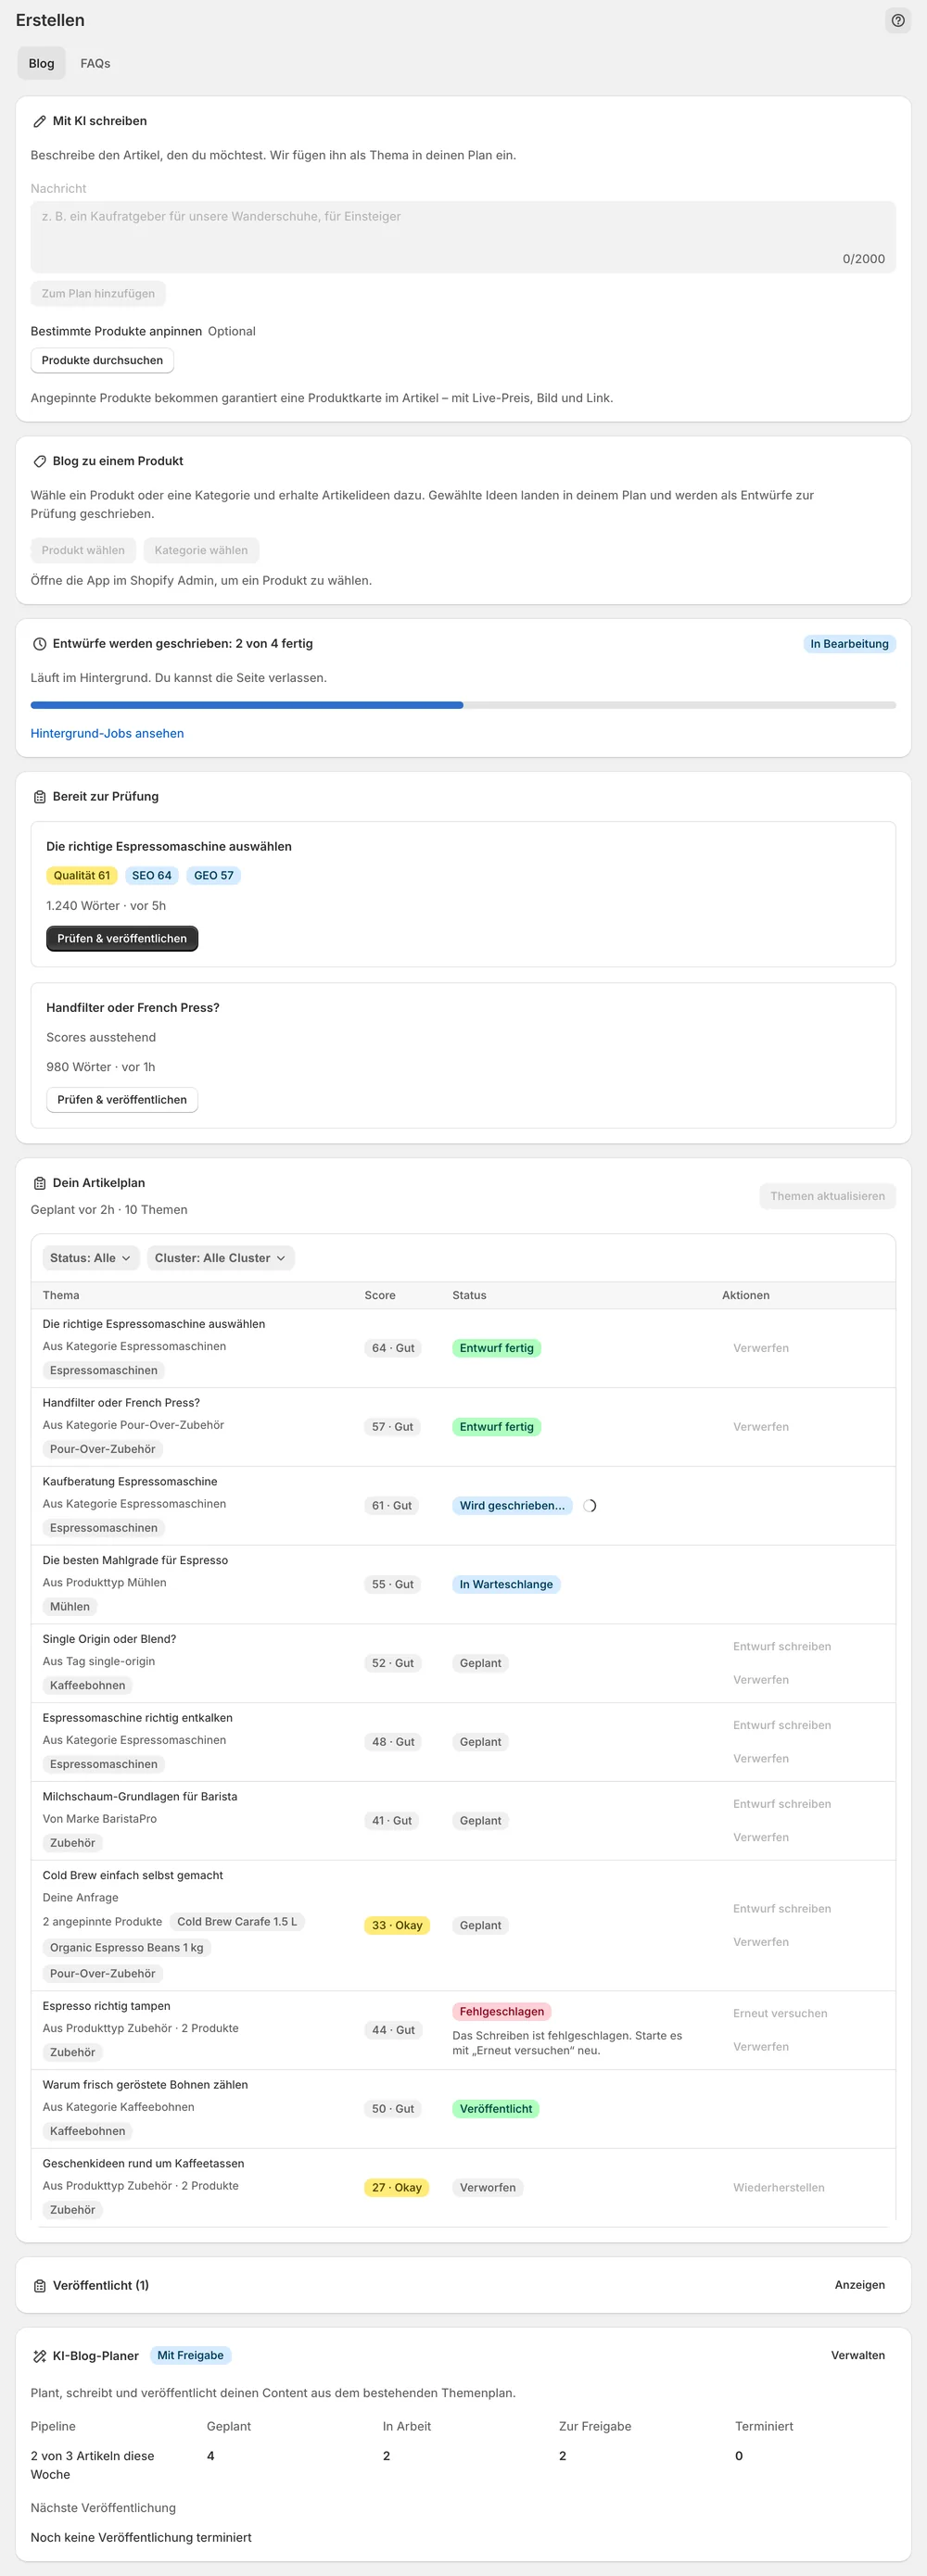Click the draft writing progress bar
927x2576 pixels.
tap(463, 705)
